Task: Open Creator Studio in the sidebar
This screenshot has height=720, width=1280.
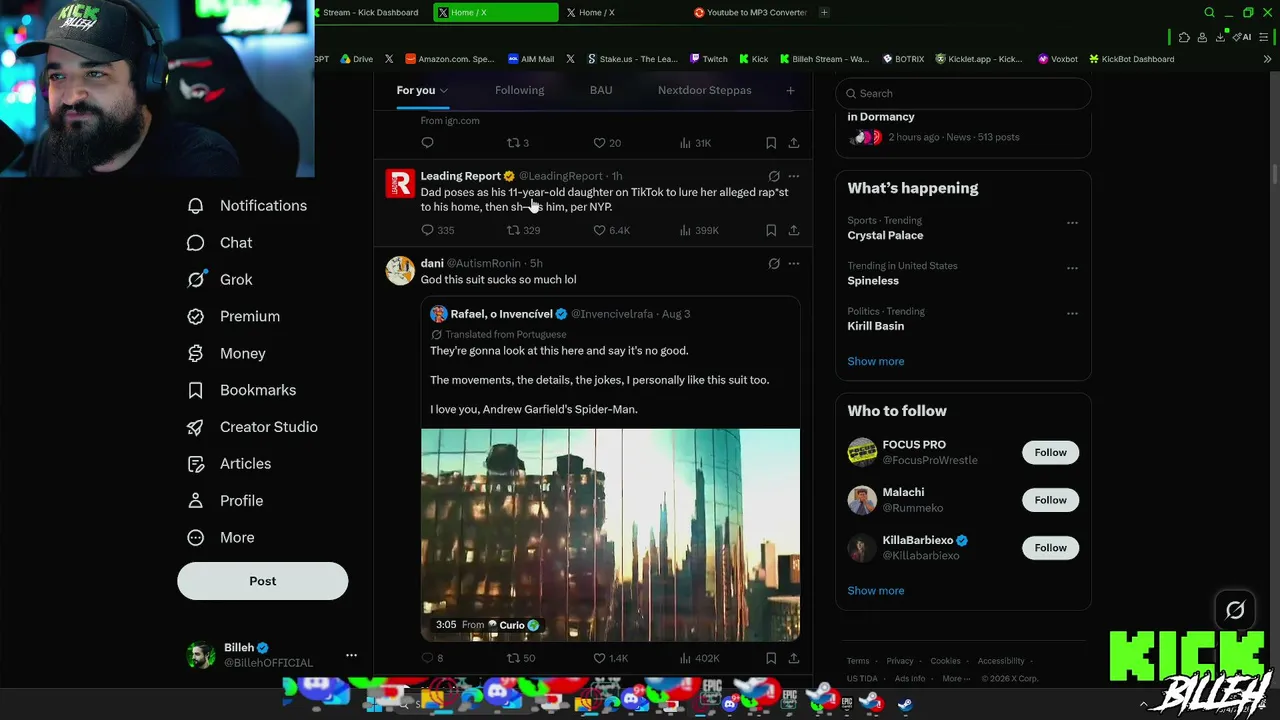Action: [x=253, y=427]
